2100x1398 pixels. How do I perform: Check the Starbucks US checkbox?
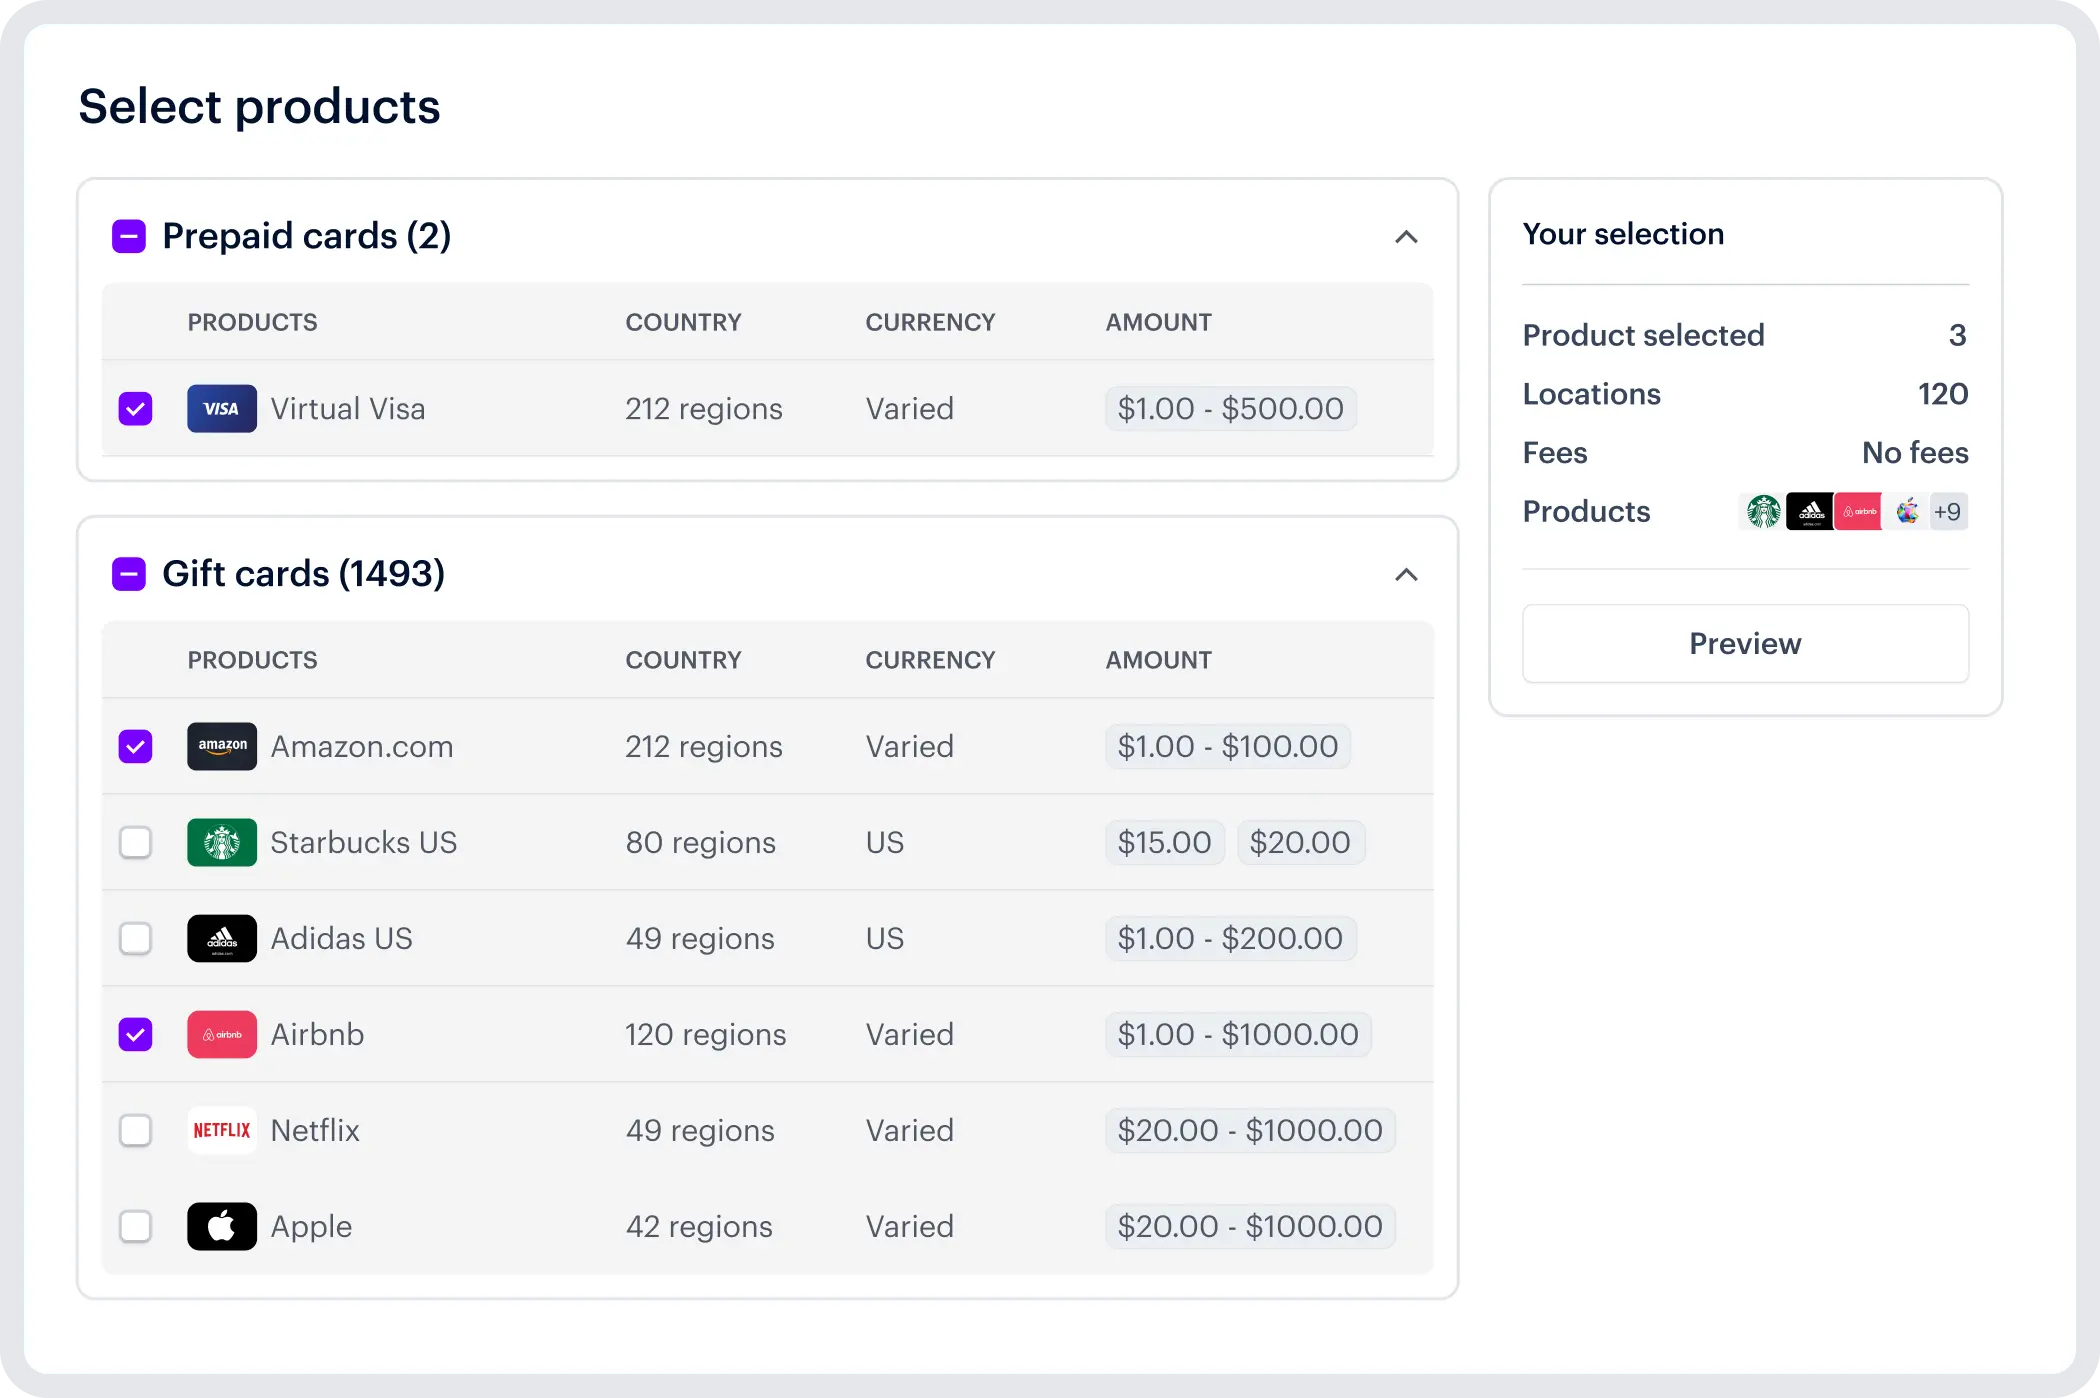pos(135,843)
